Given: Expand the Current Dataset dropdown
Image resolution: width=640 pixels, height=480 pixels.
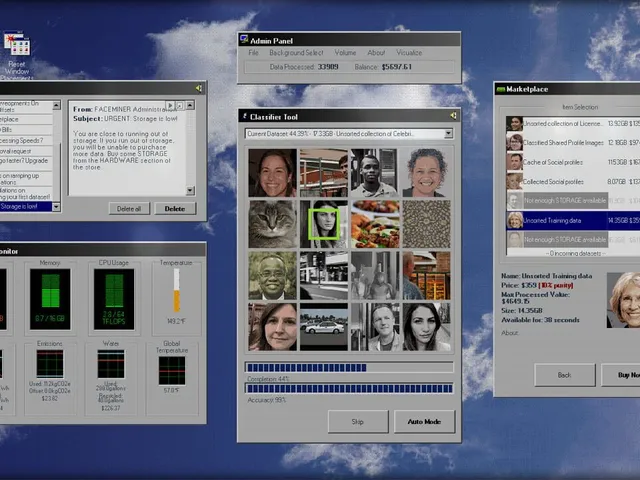Looking at the screenshot, I should click(349, 133).
